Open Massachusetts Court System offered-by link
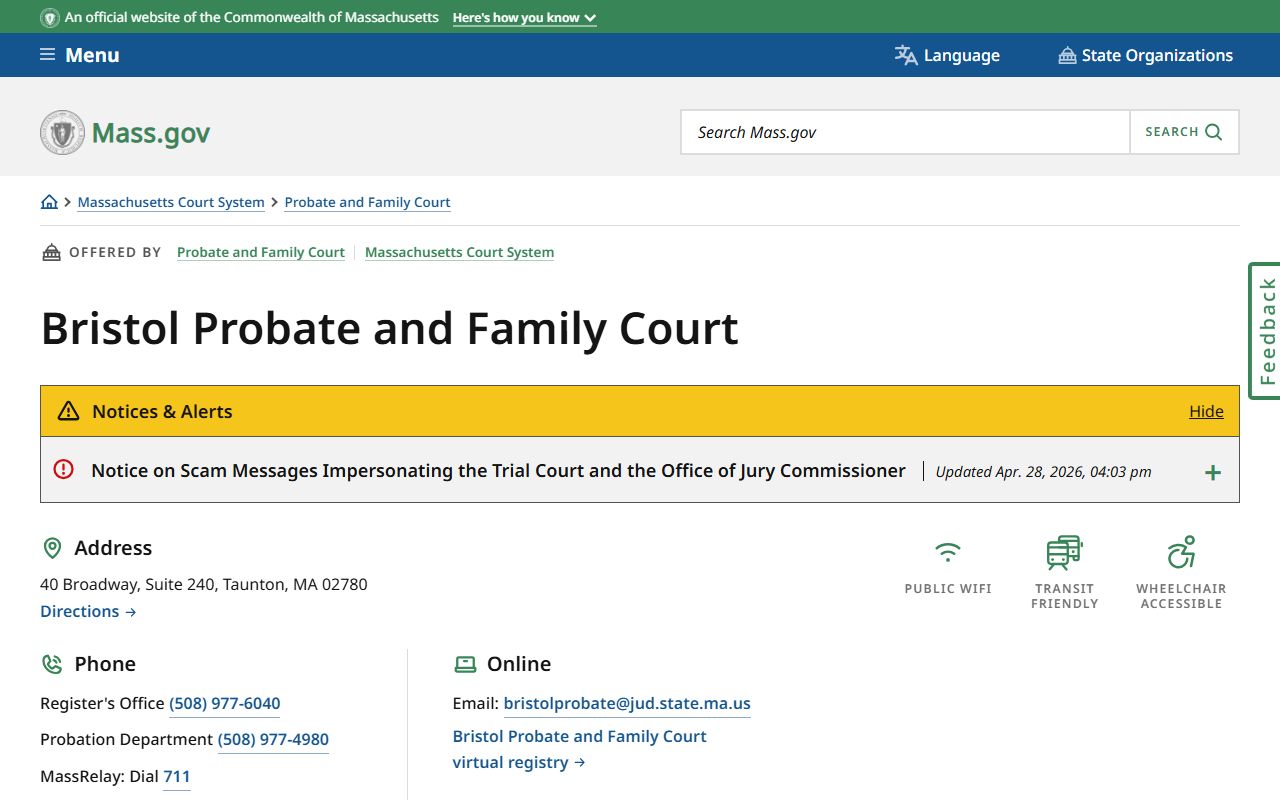 coord(459,252)
